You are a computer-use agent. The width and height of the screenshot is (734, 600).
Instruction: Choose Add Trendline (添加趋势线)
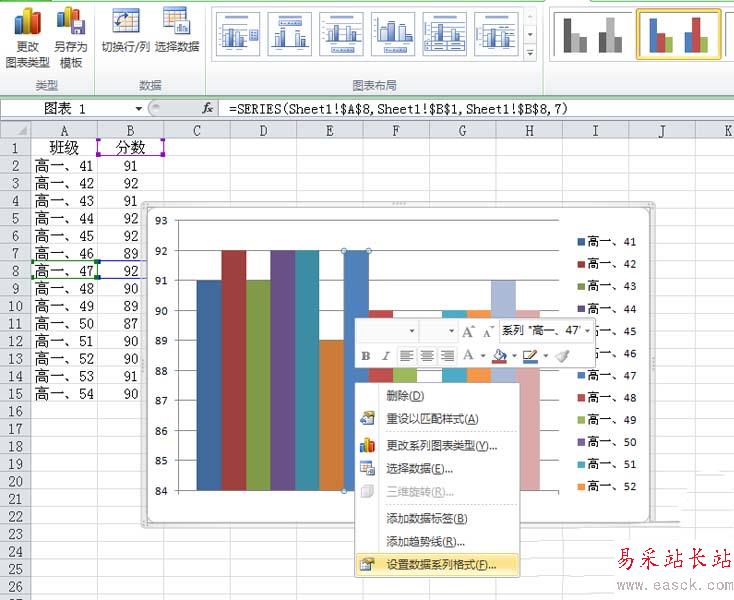437,541
